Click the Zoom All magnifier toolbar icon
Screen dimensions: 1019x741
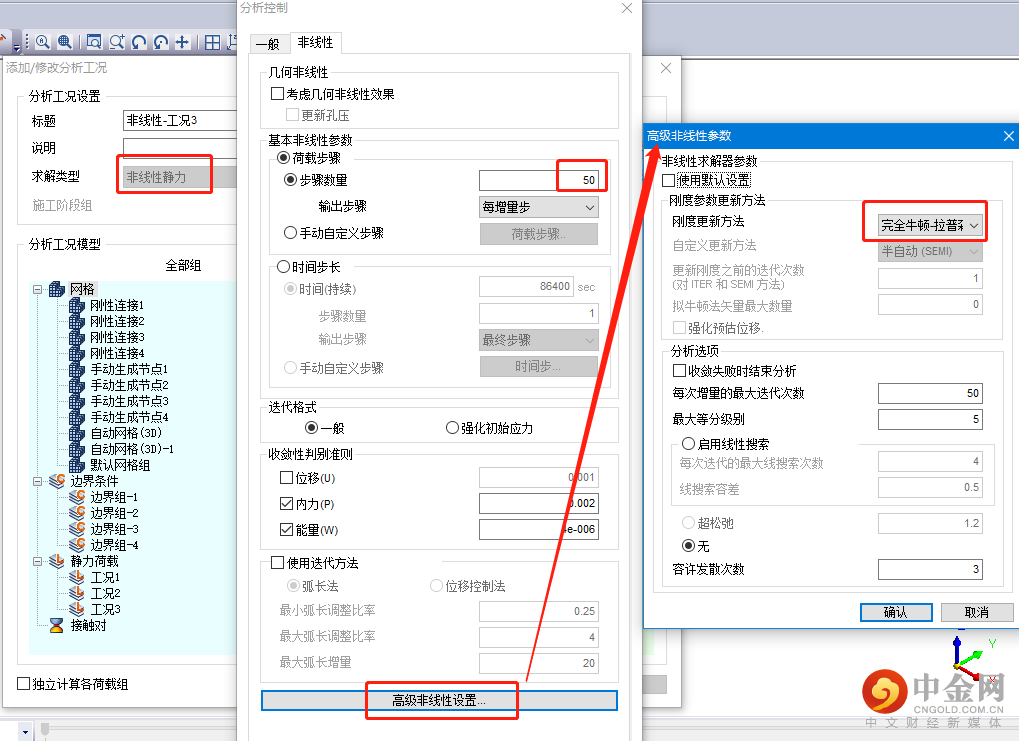(43, 42)
